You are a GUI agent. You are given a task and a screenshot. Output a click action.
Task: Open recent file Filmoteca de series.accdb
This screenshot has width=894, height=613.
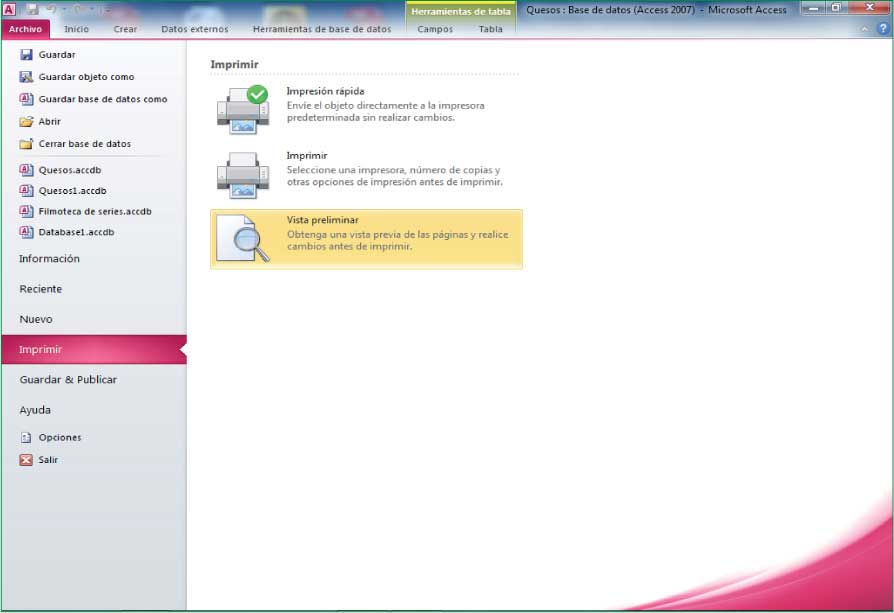tap(95, 212)
